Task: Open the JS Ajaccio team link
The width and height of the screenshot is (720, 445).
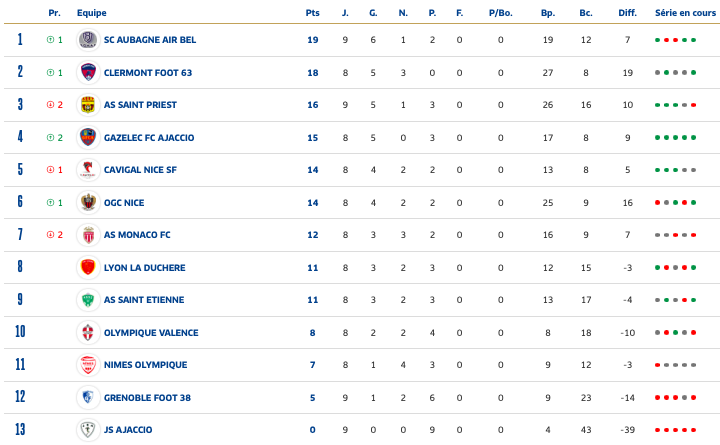Action: (128, 430)
